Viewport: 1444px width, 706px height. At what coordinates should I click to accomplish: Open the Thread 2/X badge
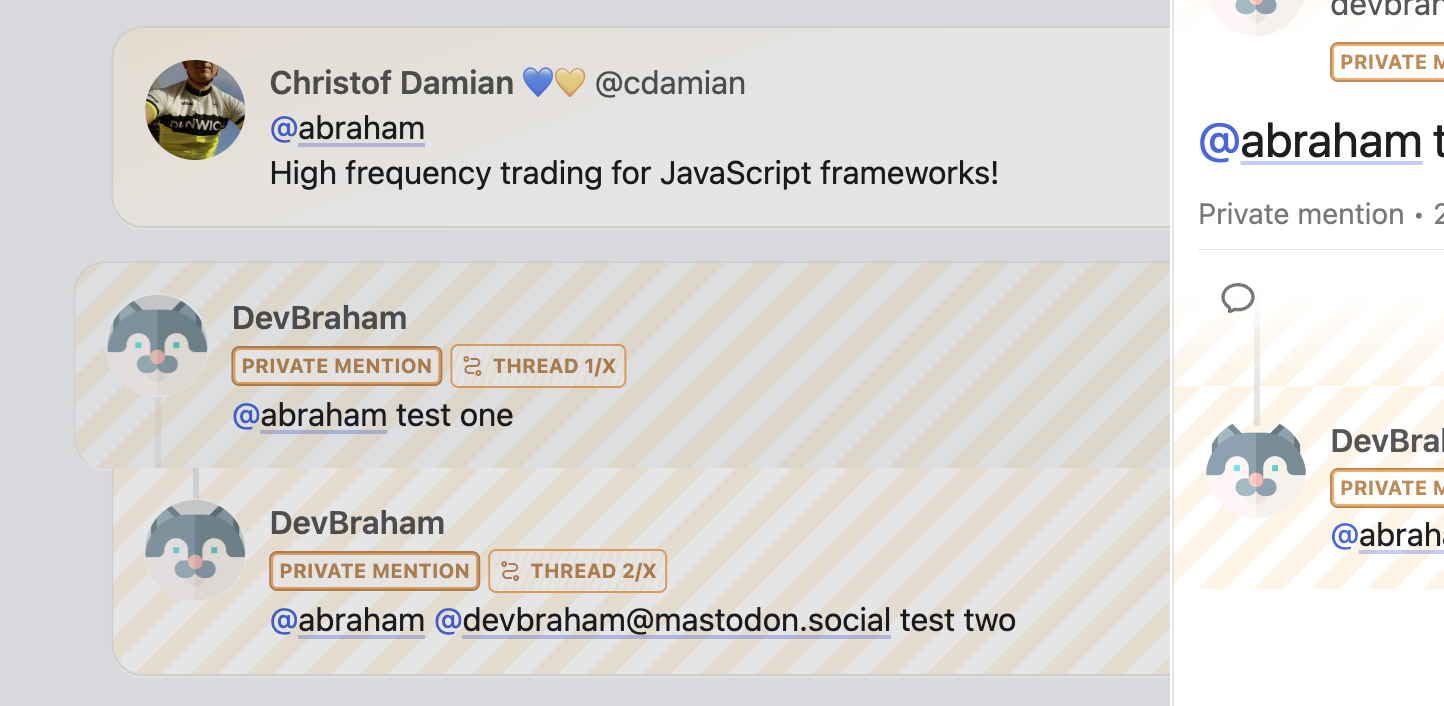[x=577, y=571]
